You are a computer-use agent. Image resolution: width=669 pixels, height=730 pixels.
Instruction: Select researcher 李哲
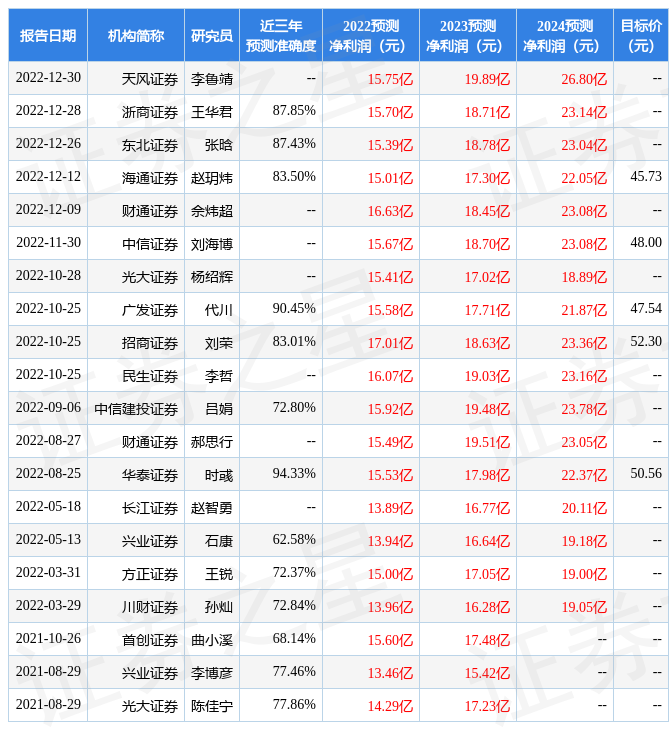tap(219, 376)
